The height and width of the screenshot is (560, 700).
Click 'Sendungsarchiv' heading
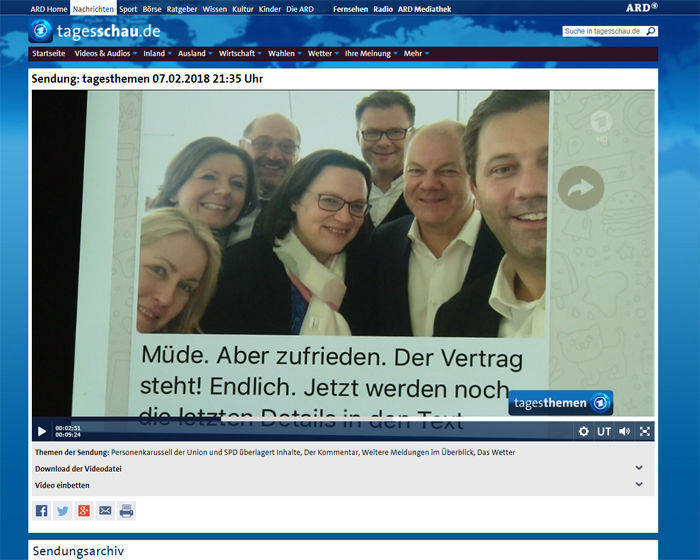tap(78, 551)
